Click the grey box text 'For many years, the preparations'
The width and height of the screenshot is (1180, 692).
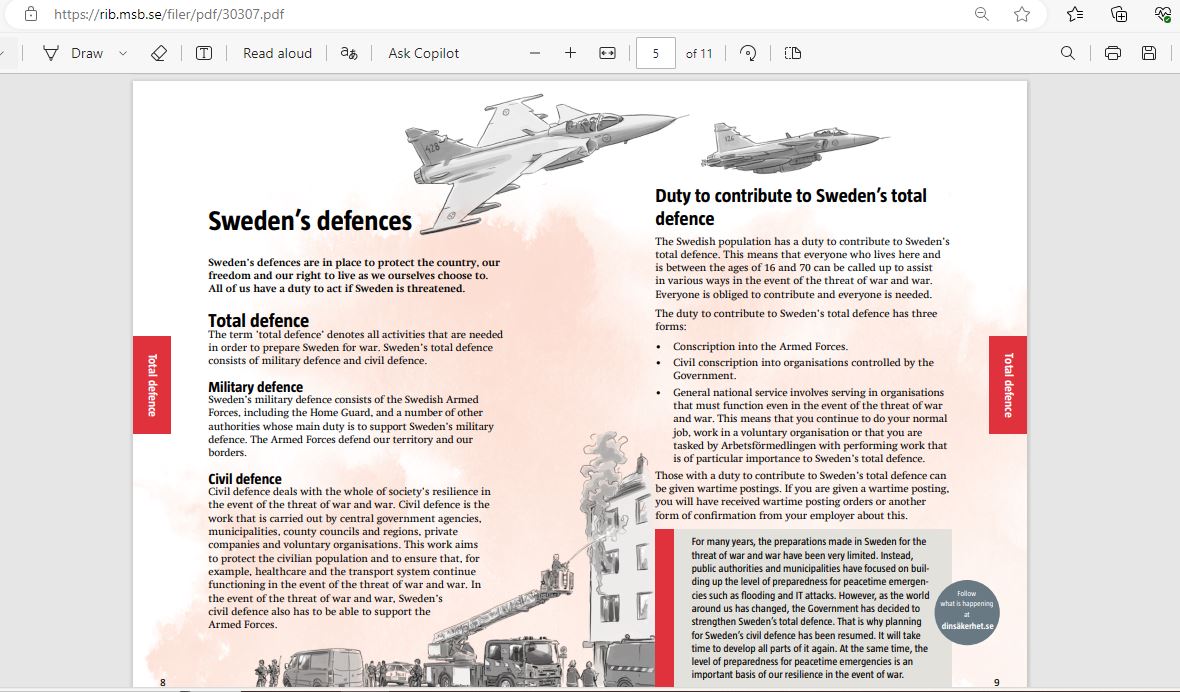coord(810,608)
